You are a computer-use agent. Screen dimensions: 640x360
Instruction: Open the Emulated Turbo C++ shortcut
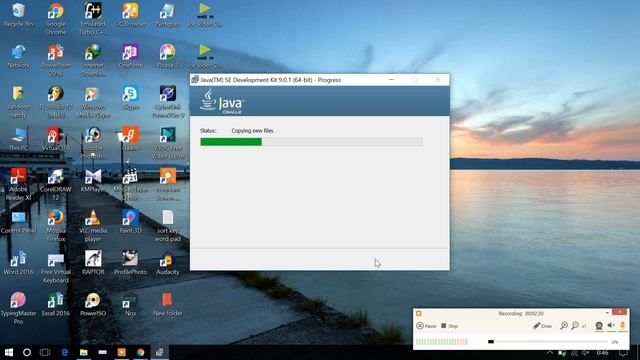pos(93,19)
